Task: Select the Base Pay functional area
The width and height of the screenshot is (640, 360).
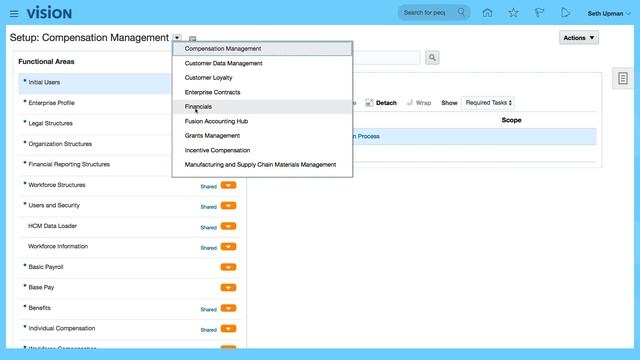Action: 41,287
